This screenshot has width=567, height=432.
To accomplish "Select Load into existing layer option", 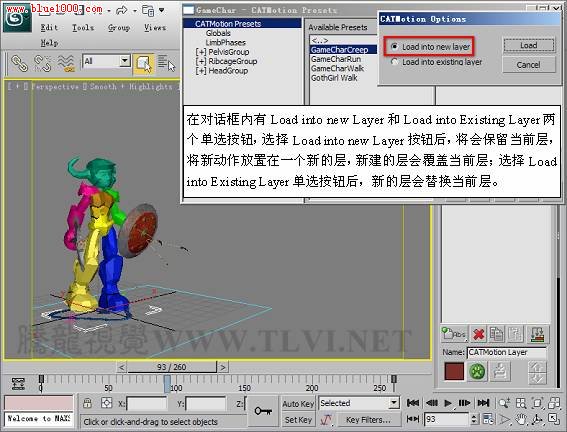I will point(437,62).
